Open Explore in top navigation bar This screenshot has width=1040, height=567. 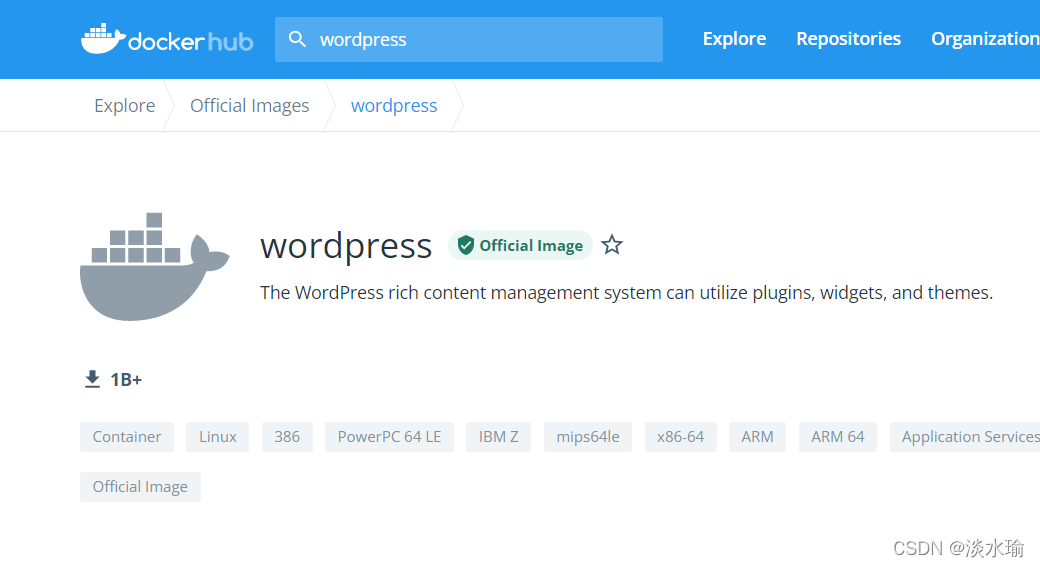coord(734,39)
